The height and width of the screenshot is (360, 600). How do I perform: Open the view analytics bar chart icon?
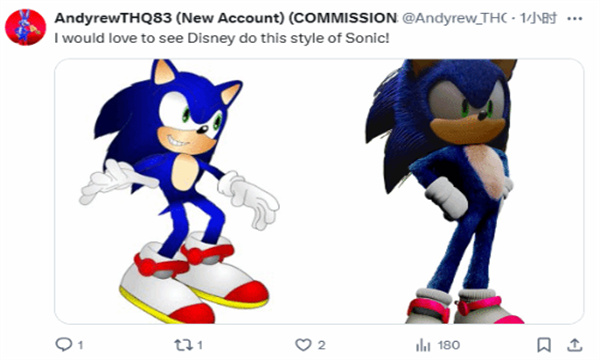pyautogui.click(x=423, y=345)
